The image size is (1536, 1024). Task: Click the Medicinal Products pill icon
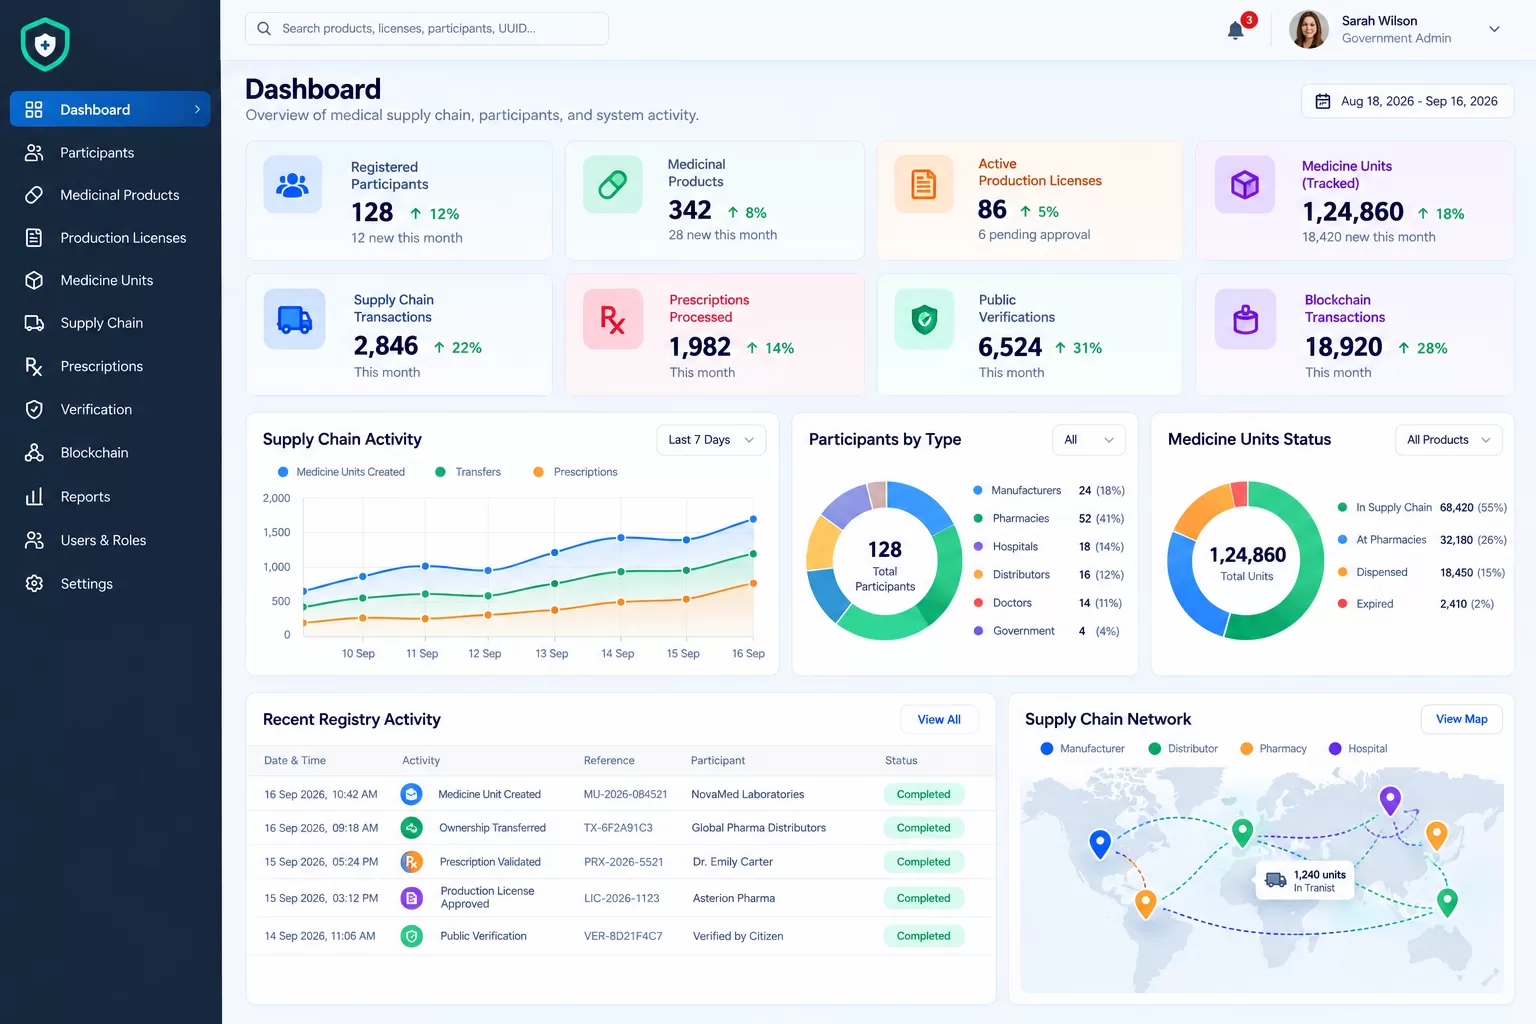pos(613,184)
